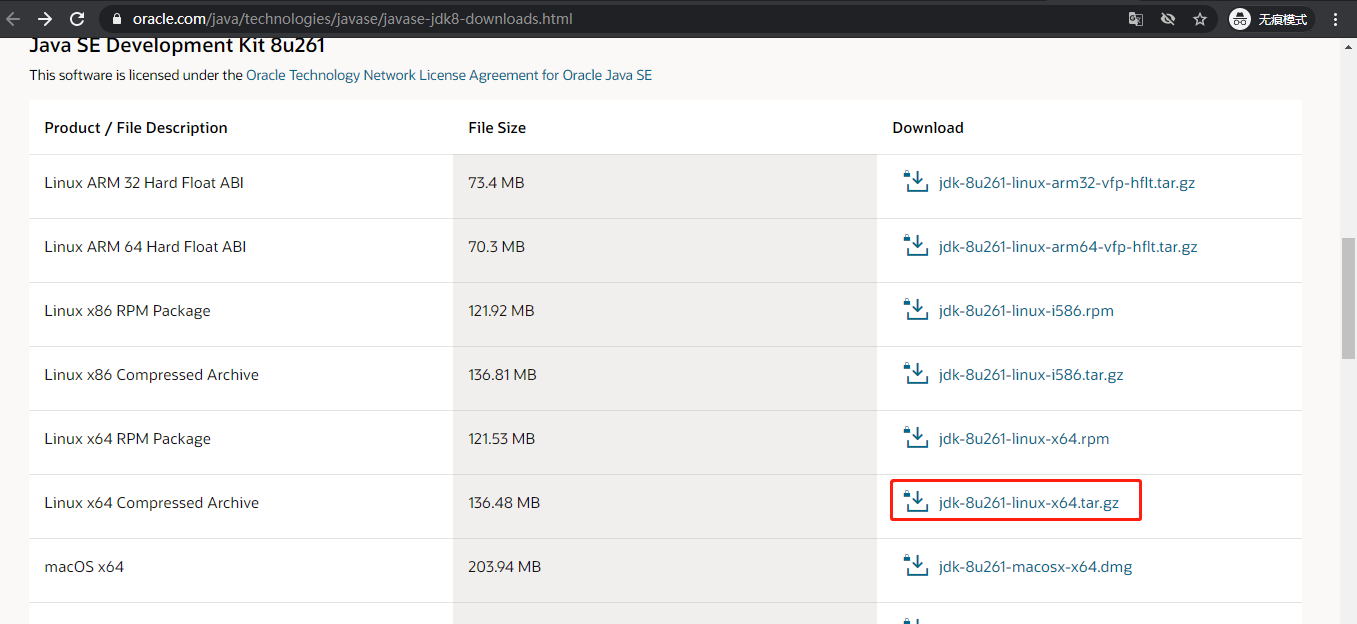Click the eye-slash tracking icon
The width and height of the screenshot is (1357, 624).
[1167, 19]
